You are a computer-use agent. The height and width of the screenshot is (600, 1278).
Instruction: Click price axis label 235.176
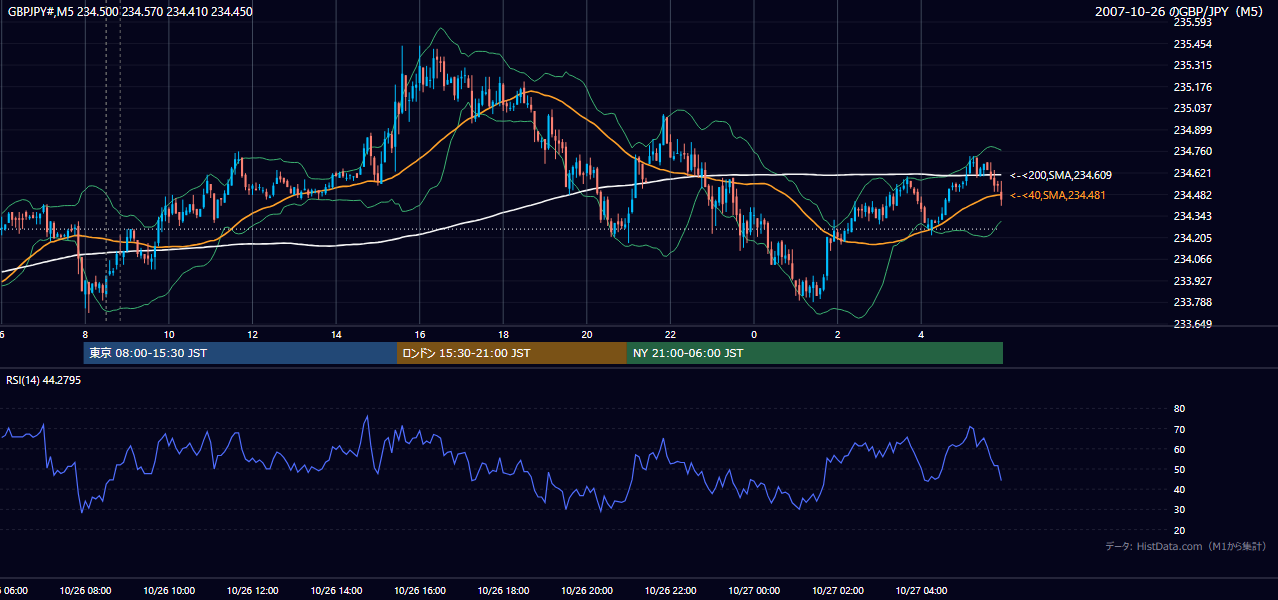click(x=1193, y=87)
